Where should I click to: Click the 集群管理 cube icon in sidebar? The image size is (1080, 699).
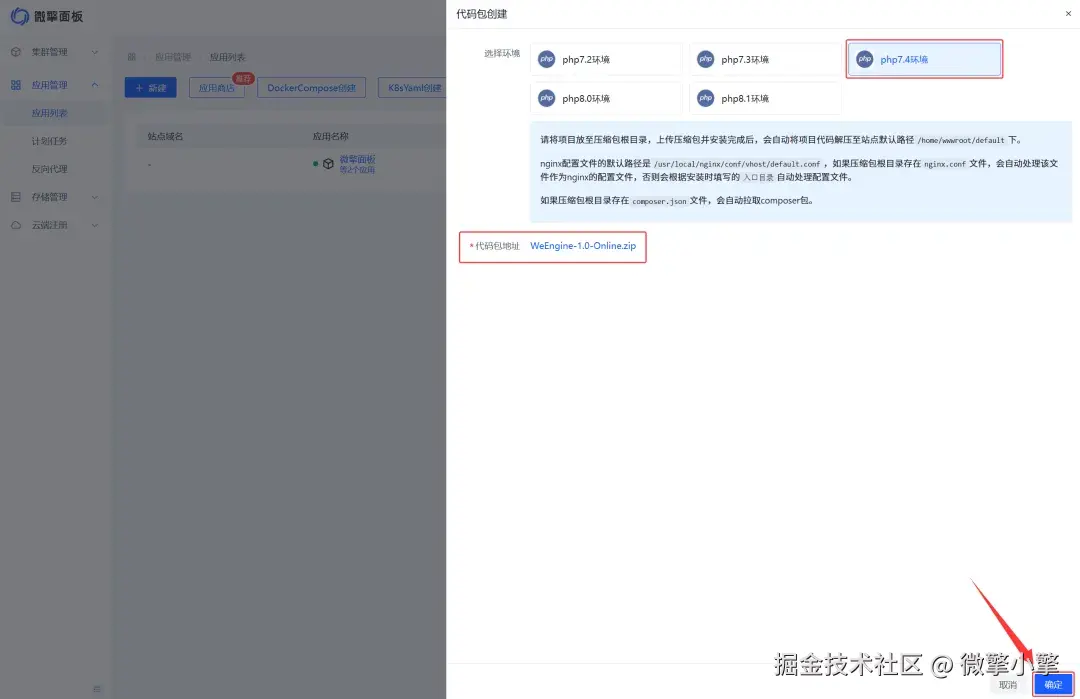click(x=14, y=51)
